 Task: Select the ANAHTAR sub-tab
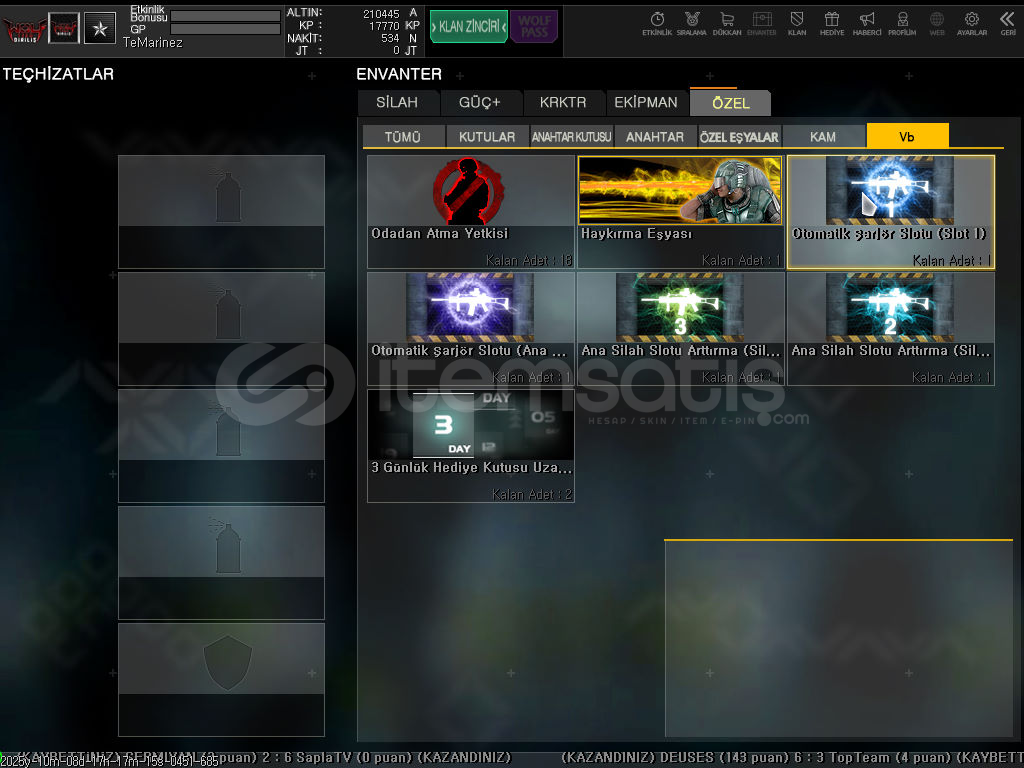[655, 137]
